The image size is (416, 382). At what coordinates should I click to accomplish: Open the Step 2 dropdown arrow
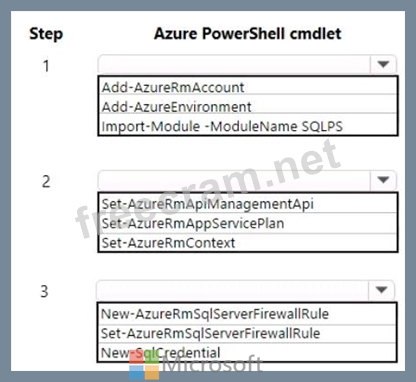(384, 180)
